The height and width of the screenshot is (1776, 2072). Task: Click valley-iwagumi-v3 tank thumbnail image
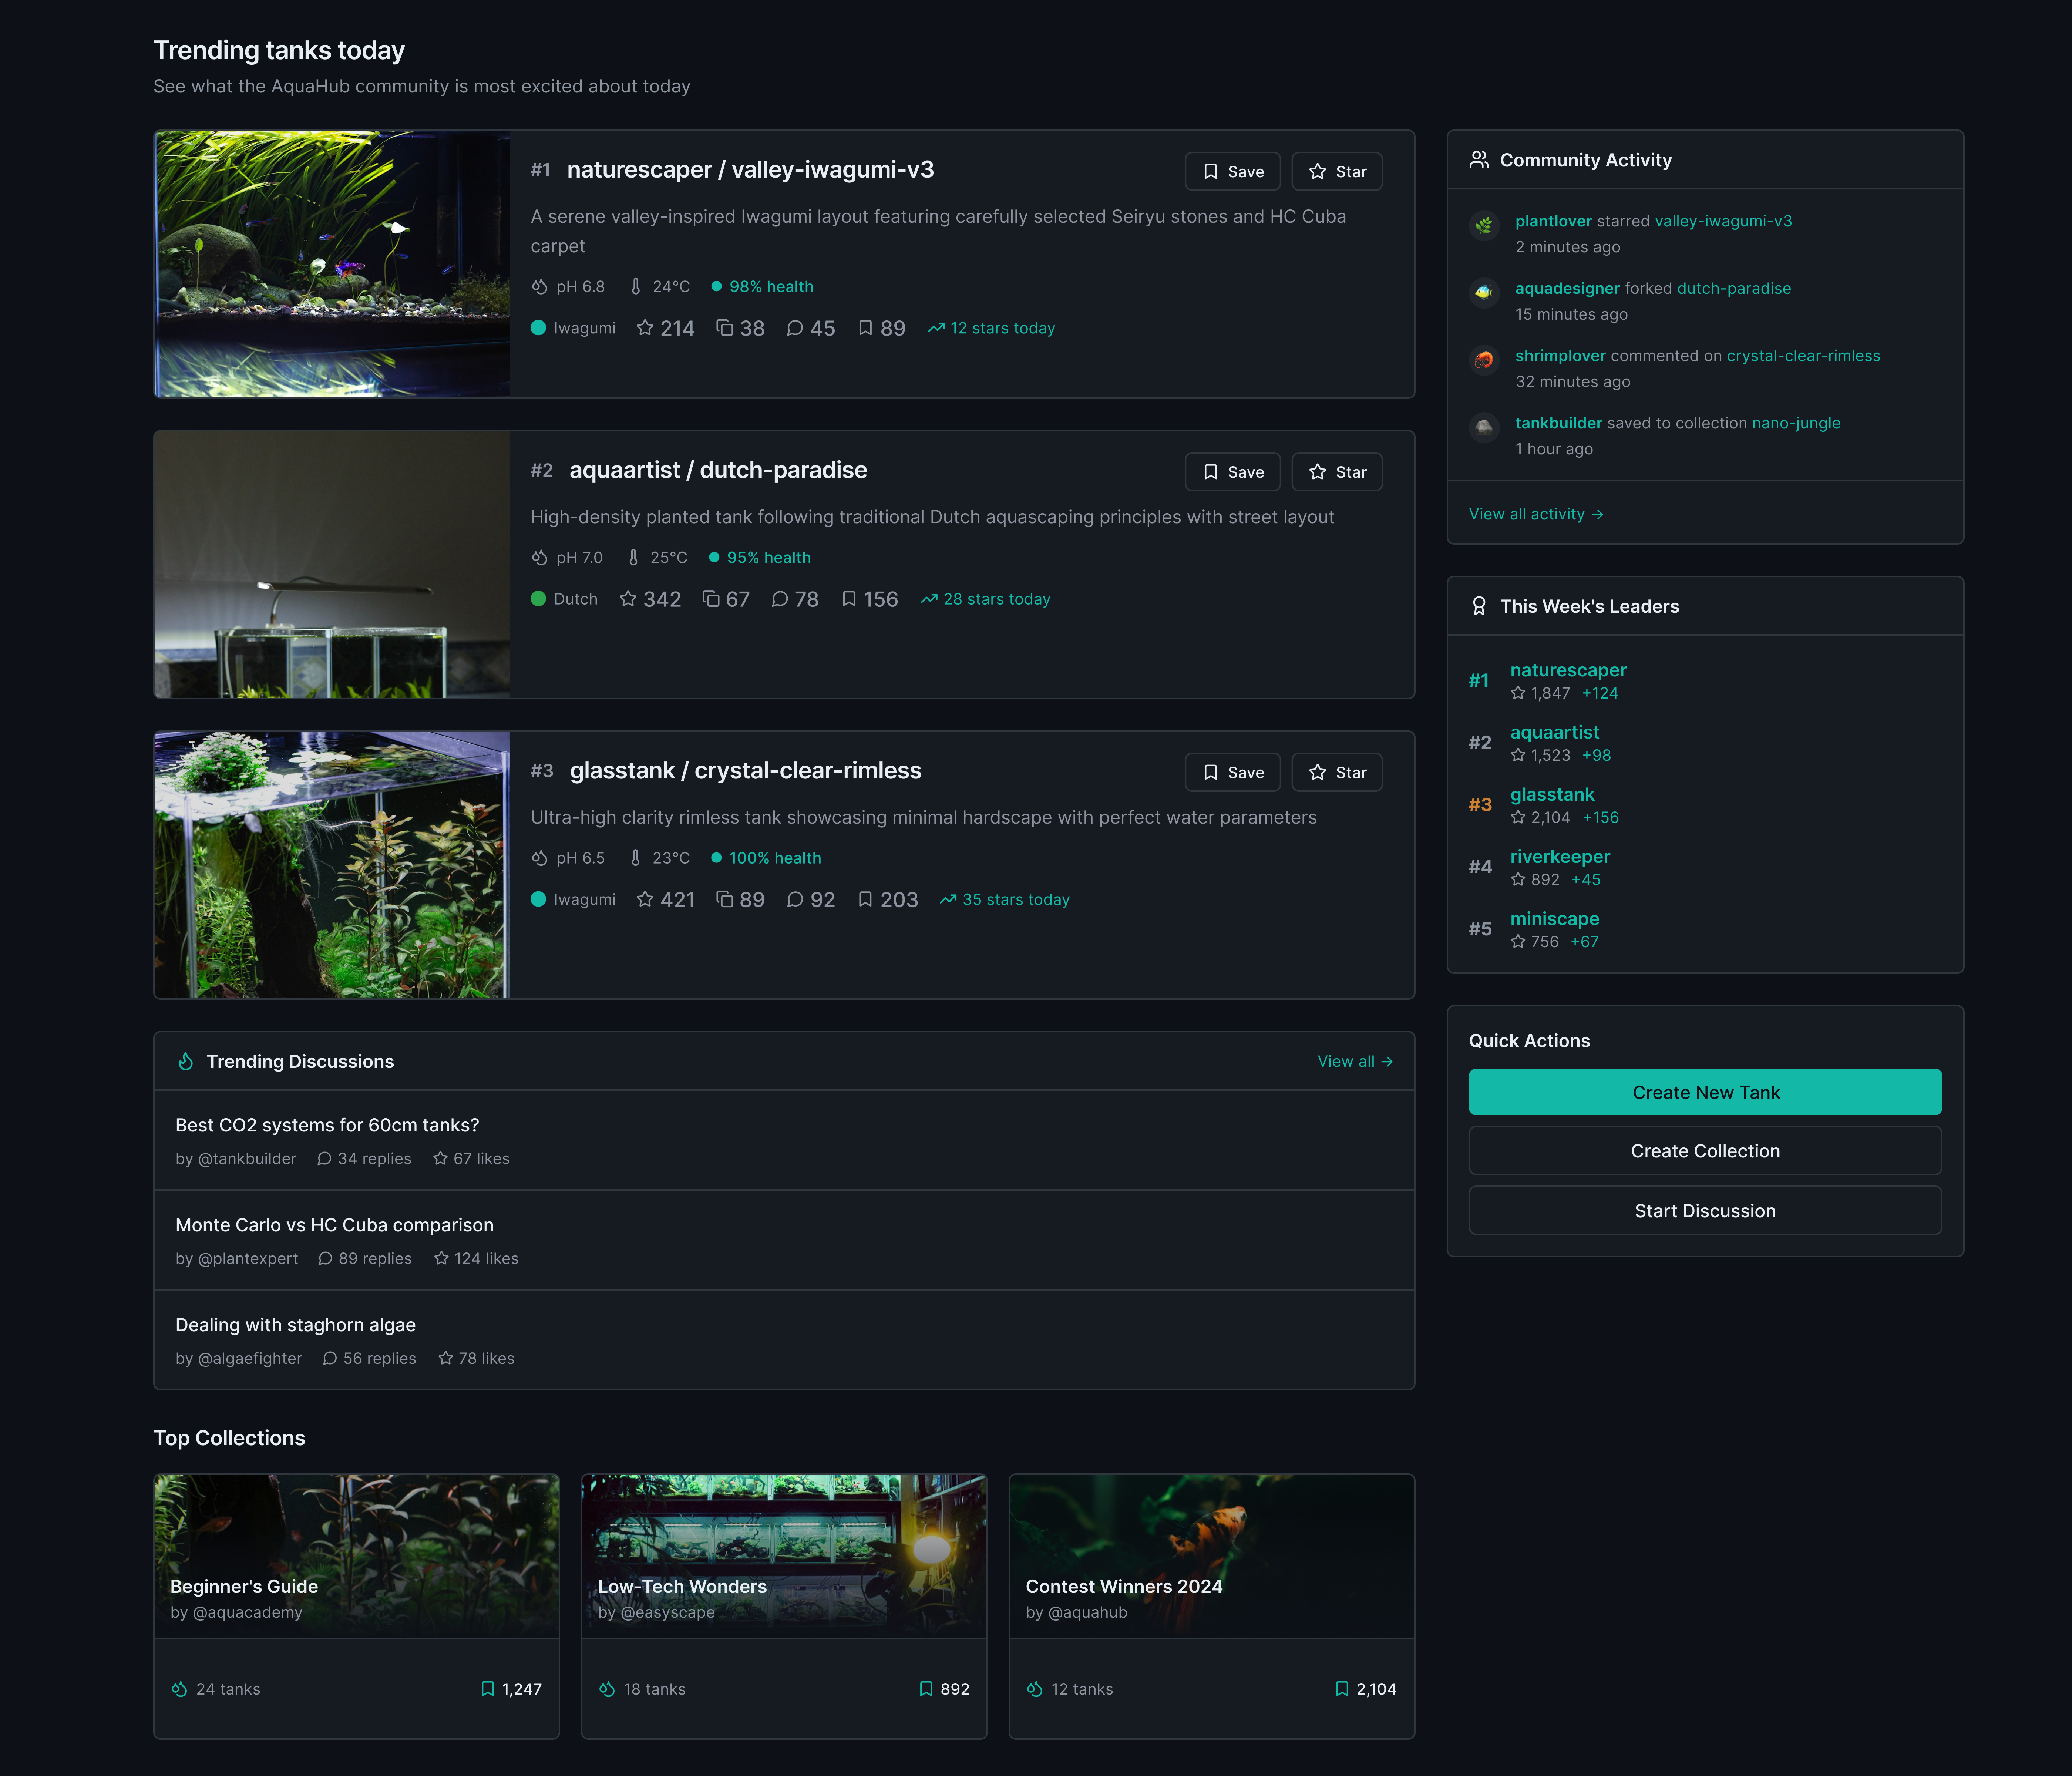pos(332,264)
